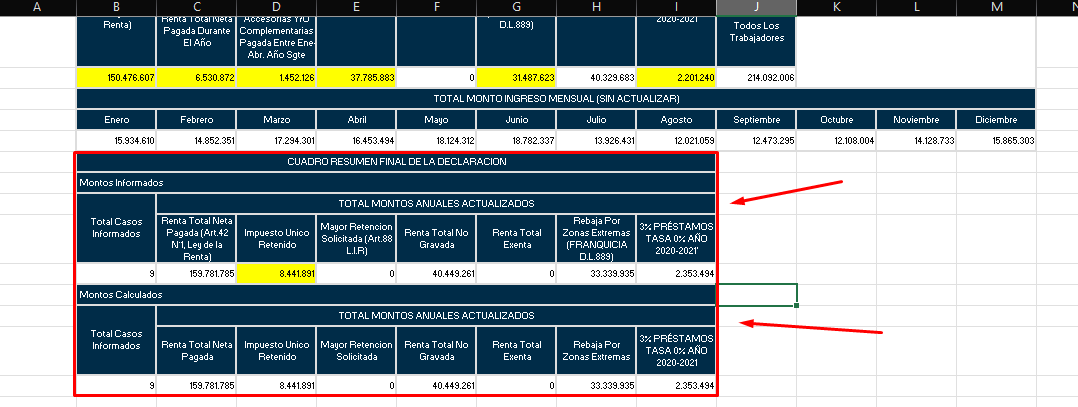Select 33.339.935 under Montos Calculados

596,385
